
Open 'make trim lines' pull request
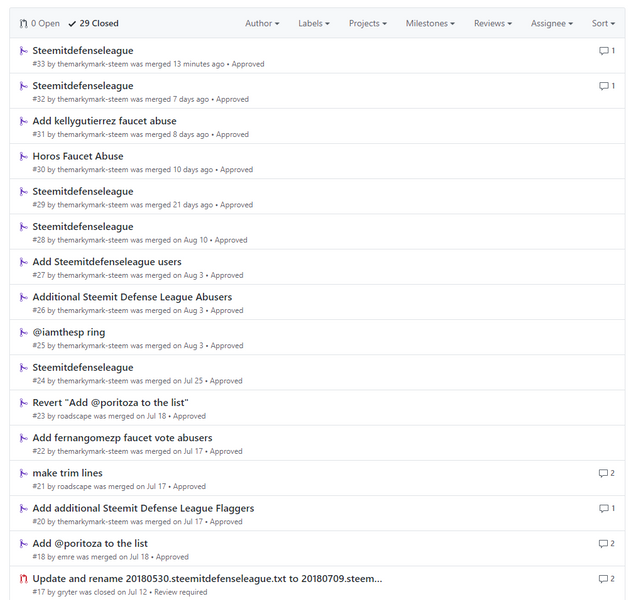[67, 473]
